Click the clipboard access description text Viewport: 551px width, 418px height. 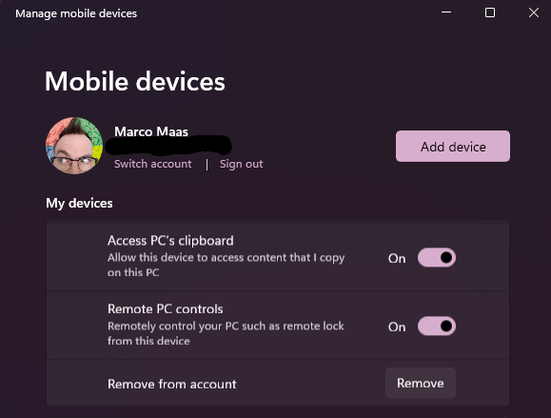click(x=226, y=265)
